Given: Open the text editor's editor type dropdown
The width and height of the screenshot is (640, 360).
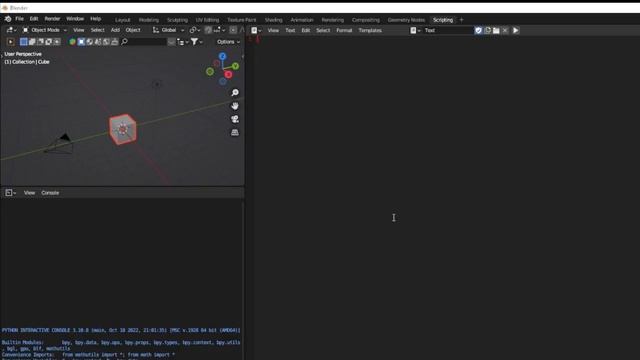Looking at the screenshot, I should coord(256,30).
